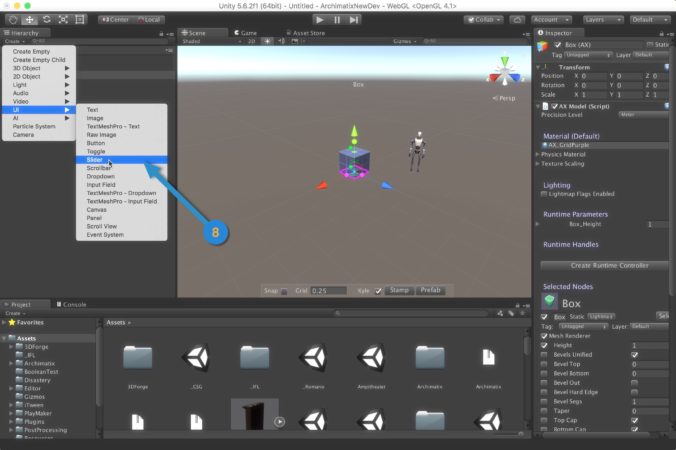Select the Rect transform tool
Viewport: 676px width, 450px height.
click(x=80, y=20)
